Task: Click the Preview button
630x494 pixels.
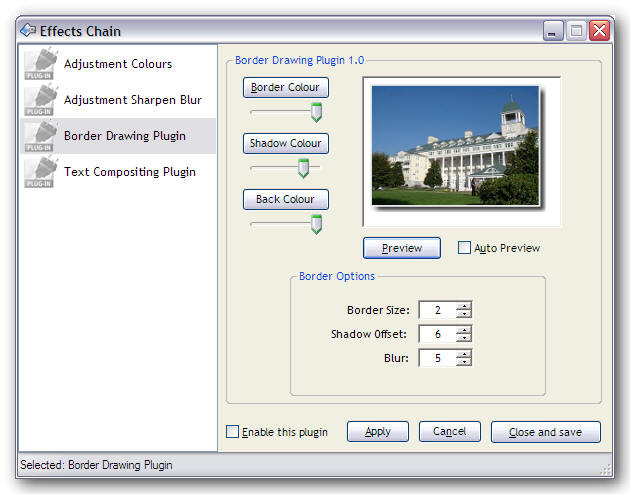Action: point(402,248)
